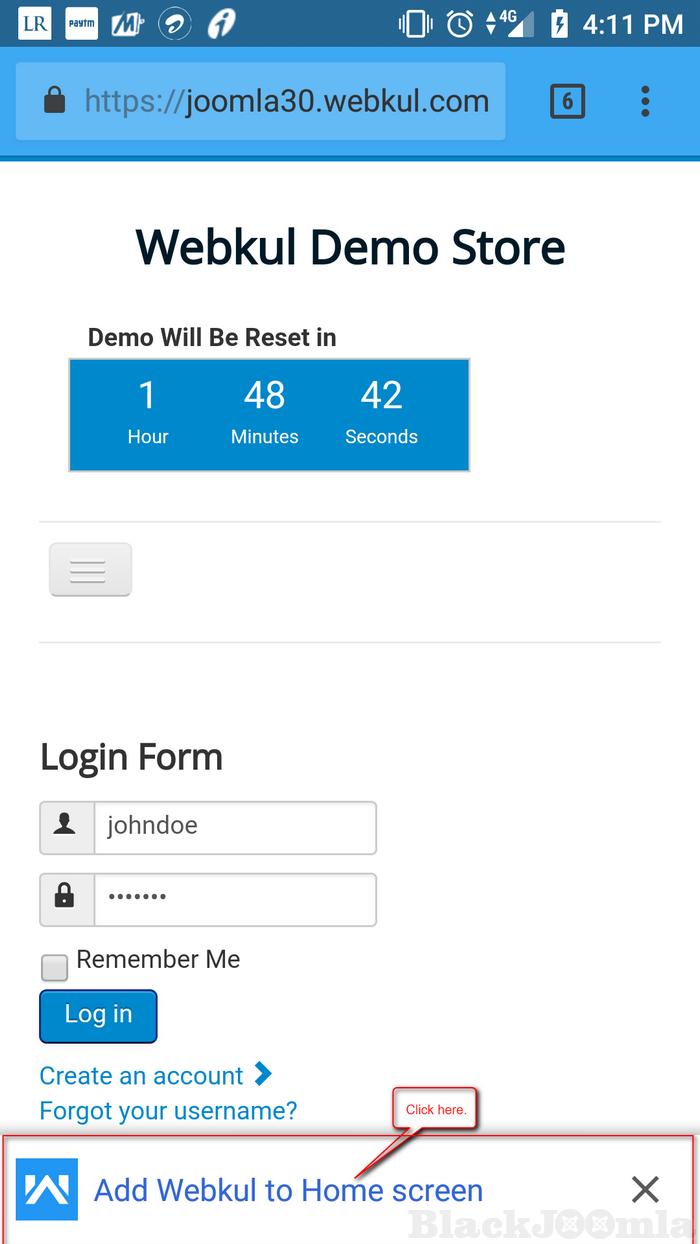Focus the password input field
Image resolution: width=700 pixels, height=1244 pixels.
point(234,899)
